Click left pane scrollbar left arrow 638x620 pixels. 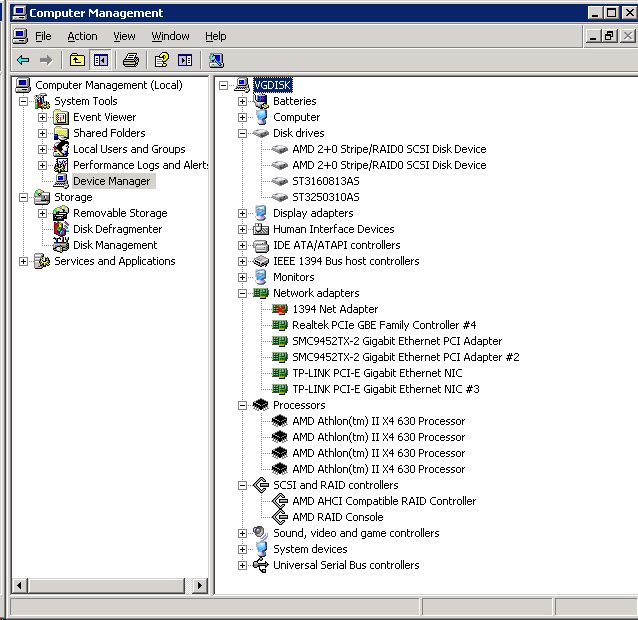click(19, 586)
